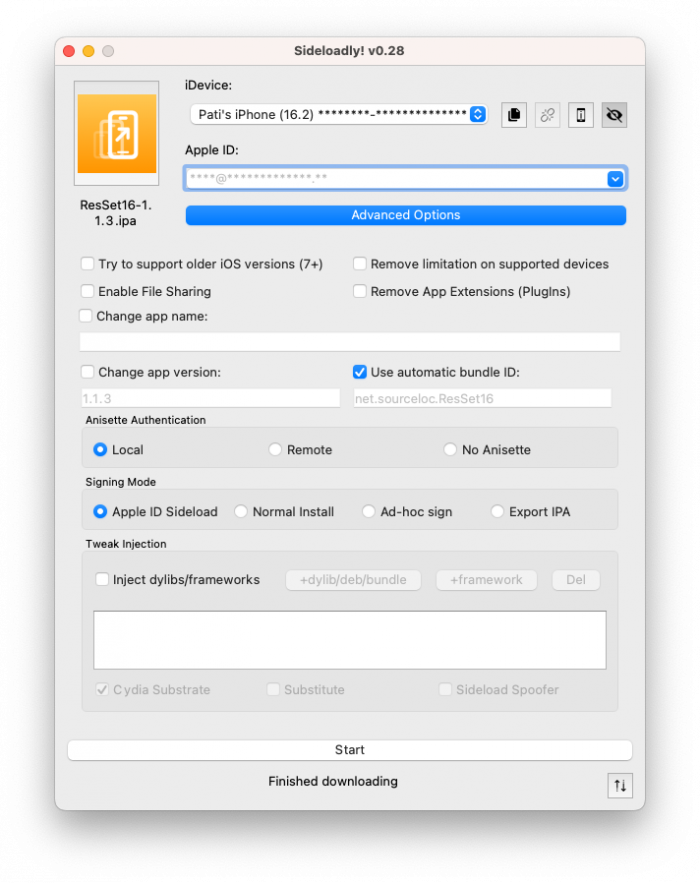Click the ResSet16-1.1.3.ipa file name
Viewport: 700px width, 883px height.
coord(115,213)
